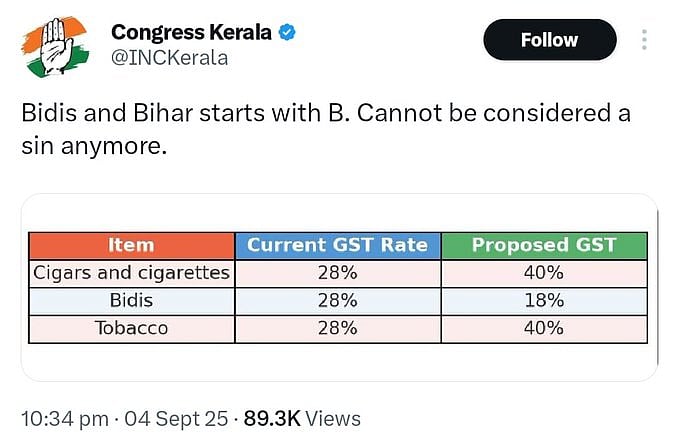The height and width of the screenshot is (436, 679).
Task: Open the @INCKerala handle link
Action: [170, 58]
